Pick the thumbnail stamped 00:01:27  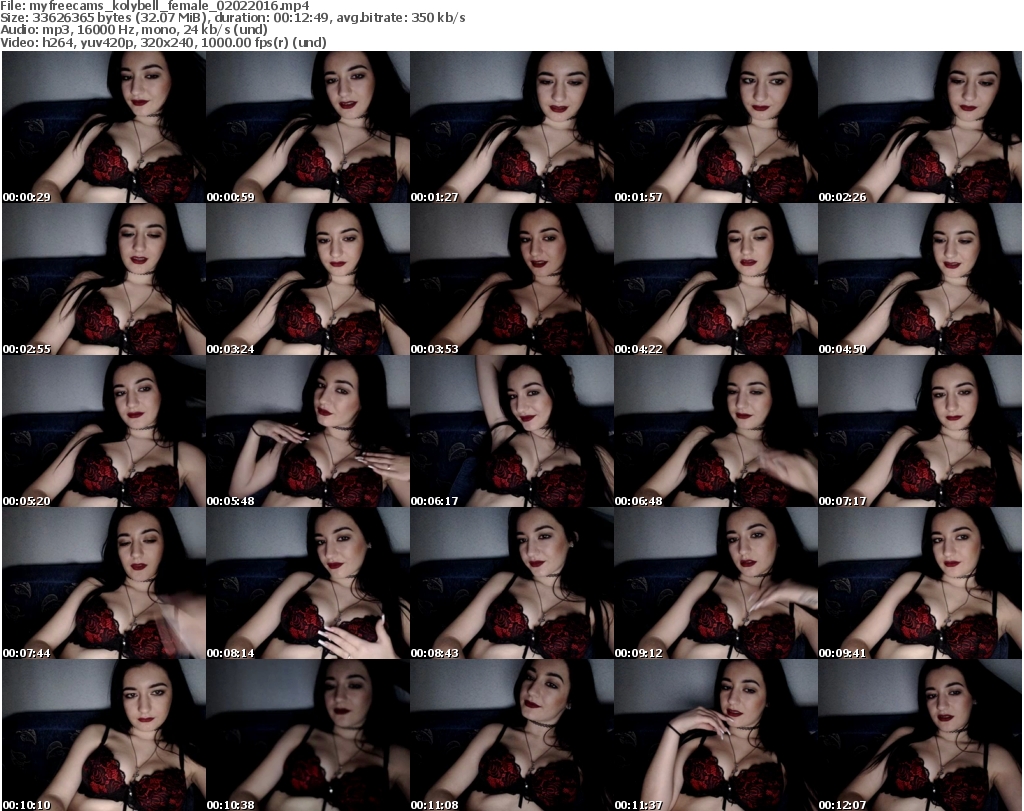point(511,127)
